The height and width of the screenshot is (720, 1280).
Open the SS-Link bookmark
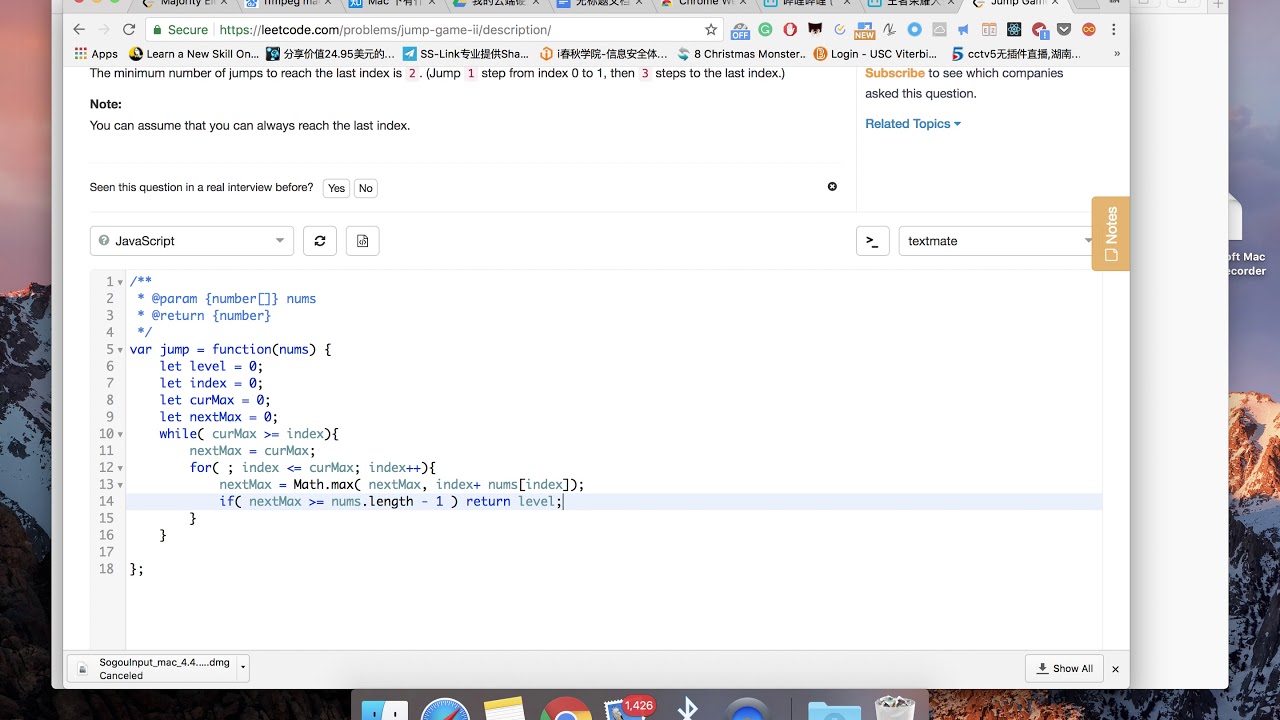(466, 54)
